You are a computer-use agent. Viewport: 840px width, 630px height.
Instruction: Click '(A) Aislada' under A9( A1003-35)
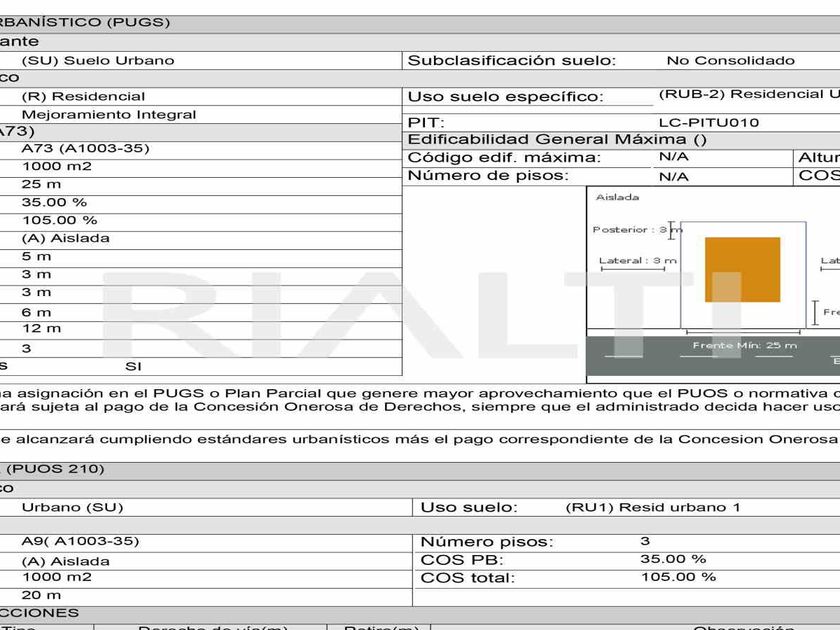pos(65,561)
